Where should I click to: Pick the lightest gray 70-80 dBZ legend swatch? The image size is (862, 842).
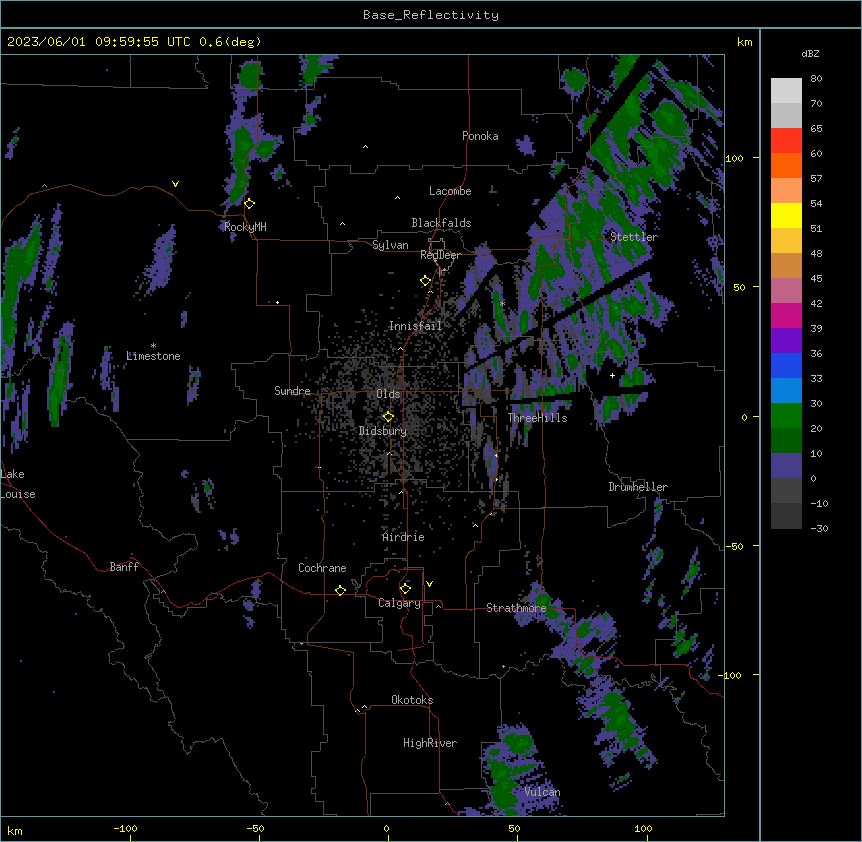(786, 91)
